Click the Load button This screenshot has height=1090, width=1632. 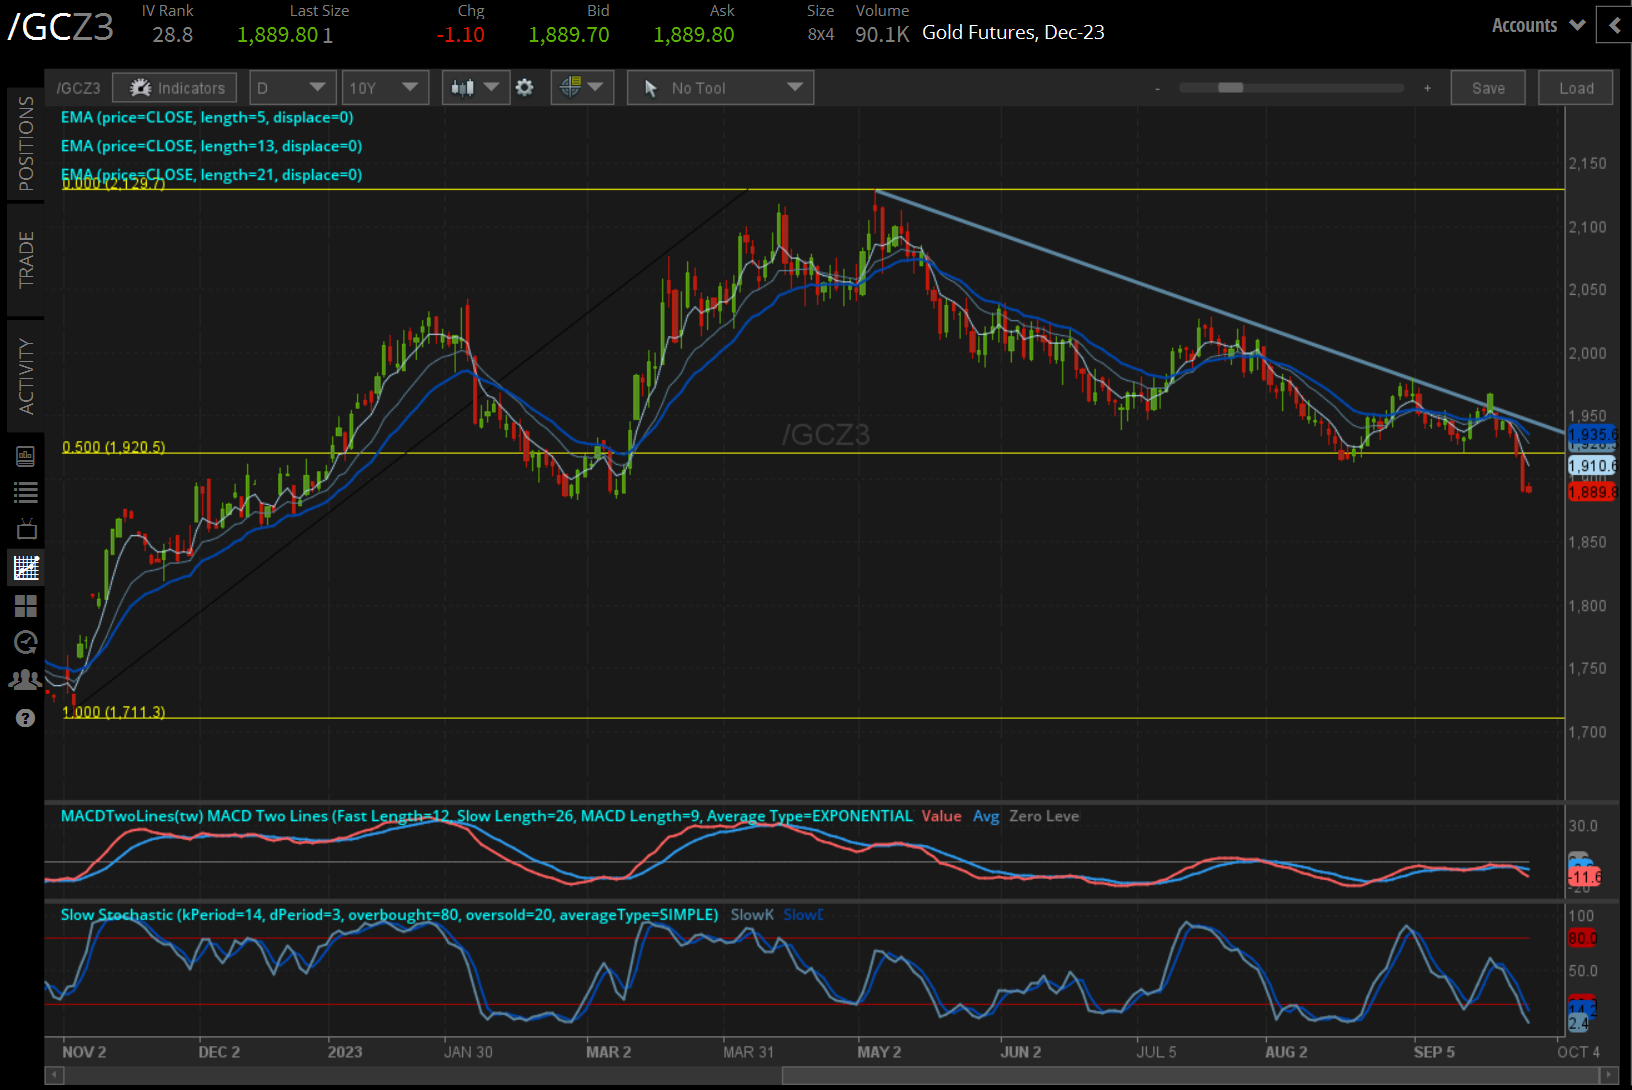point(1575,87)
